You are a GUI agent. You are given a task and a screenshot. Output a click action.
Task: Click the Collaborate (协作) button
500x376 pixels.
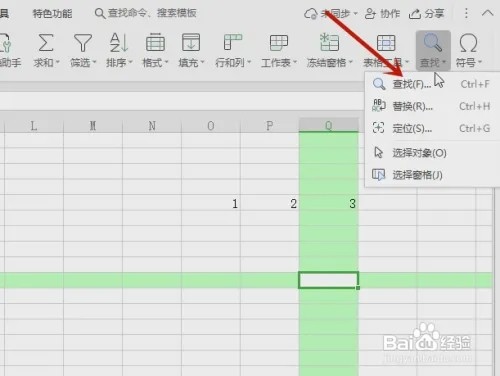coord(382,14)
